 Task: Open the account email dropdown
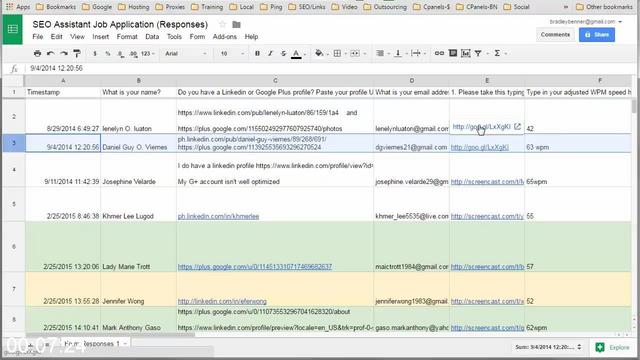(x=585, y=22)
